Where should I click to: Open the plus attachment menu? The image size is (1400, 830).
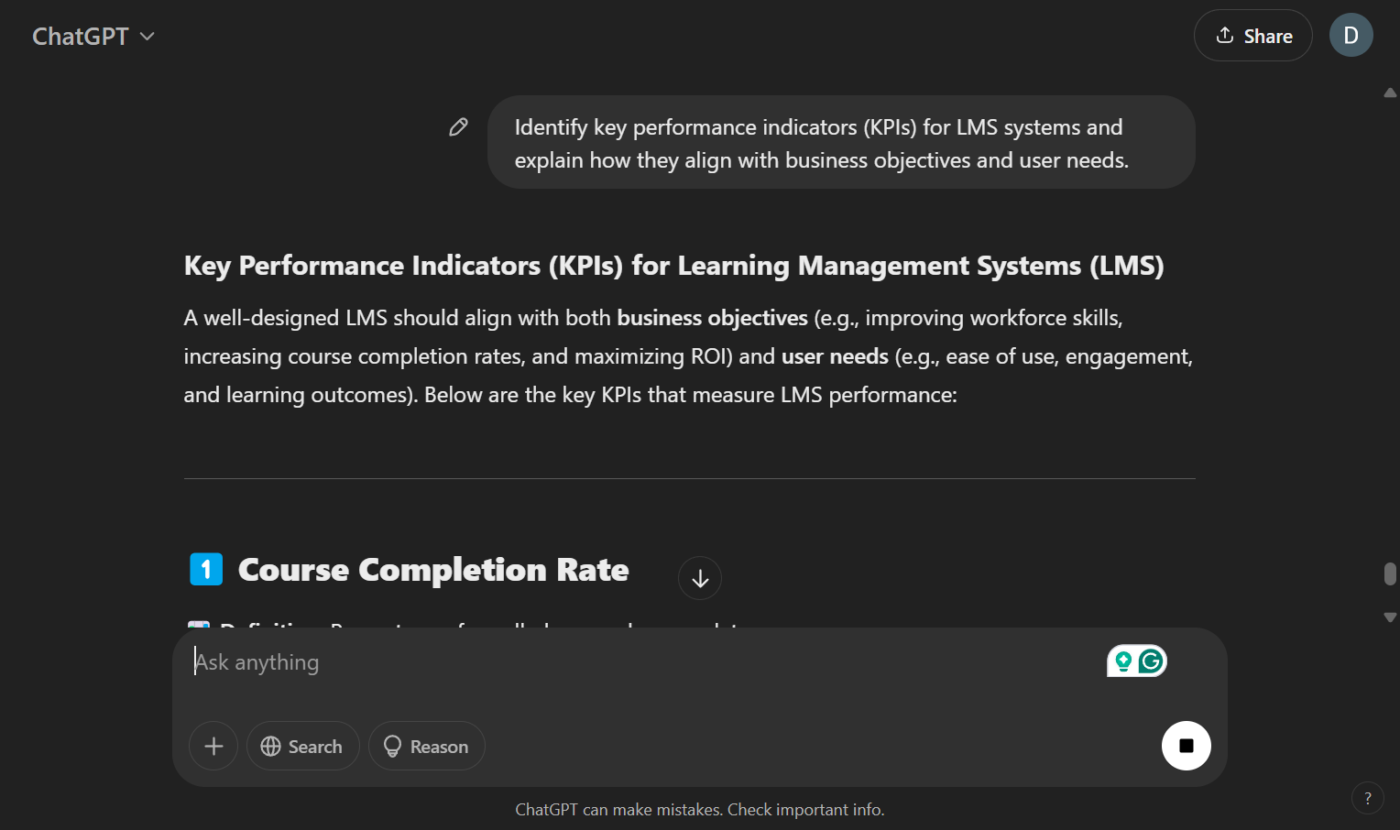213,746
